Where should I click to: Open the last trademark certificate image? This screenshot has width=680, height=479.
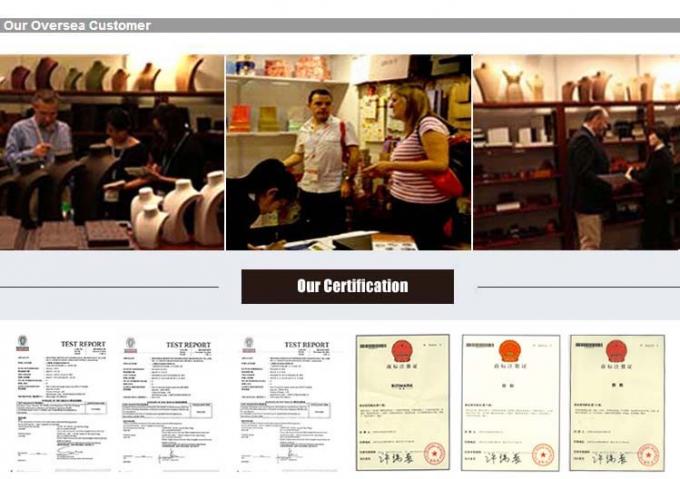(x=617, y=402)
